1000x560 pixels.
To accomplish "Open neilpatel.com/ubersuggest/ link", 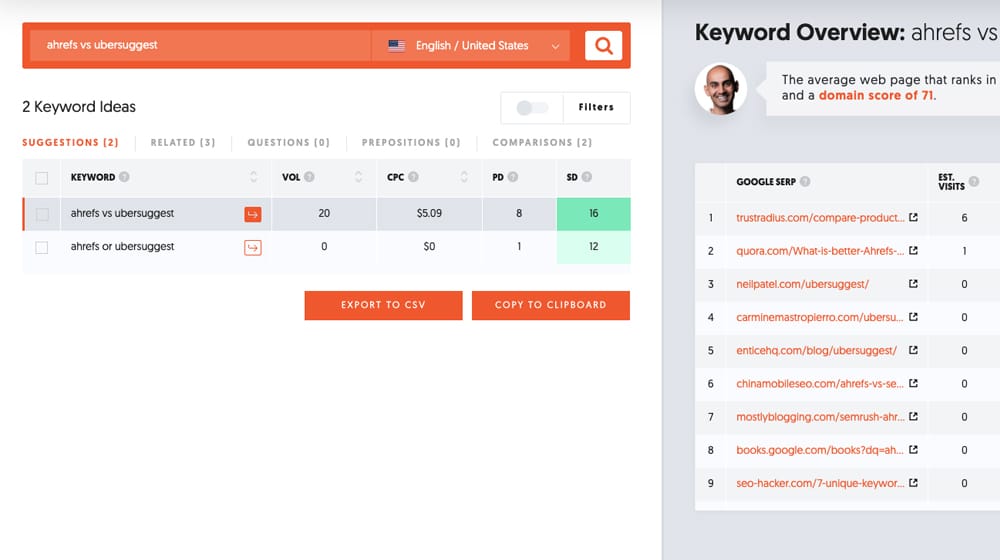I will 802,284.
